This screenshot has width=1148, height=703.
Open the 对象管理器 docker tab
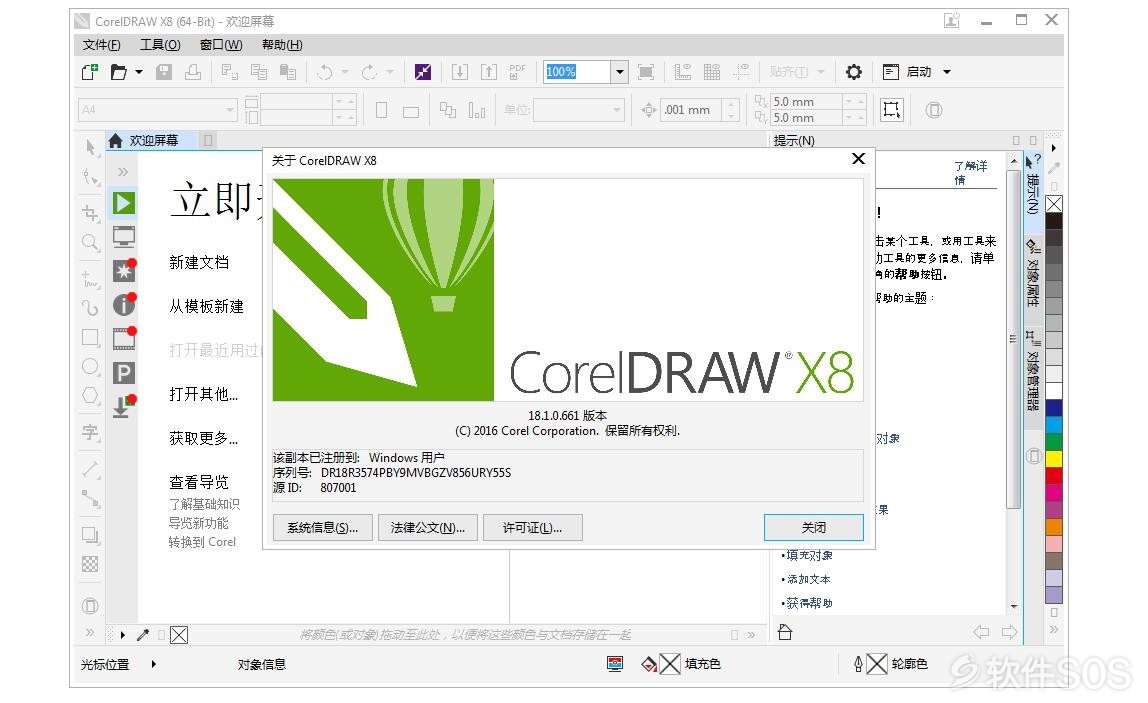tap(1033, 370)
